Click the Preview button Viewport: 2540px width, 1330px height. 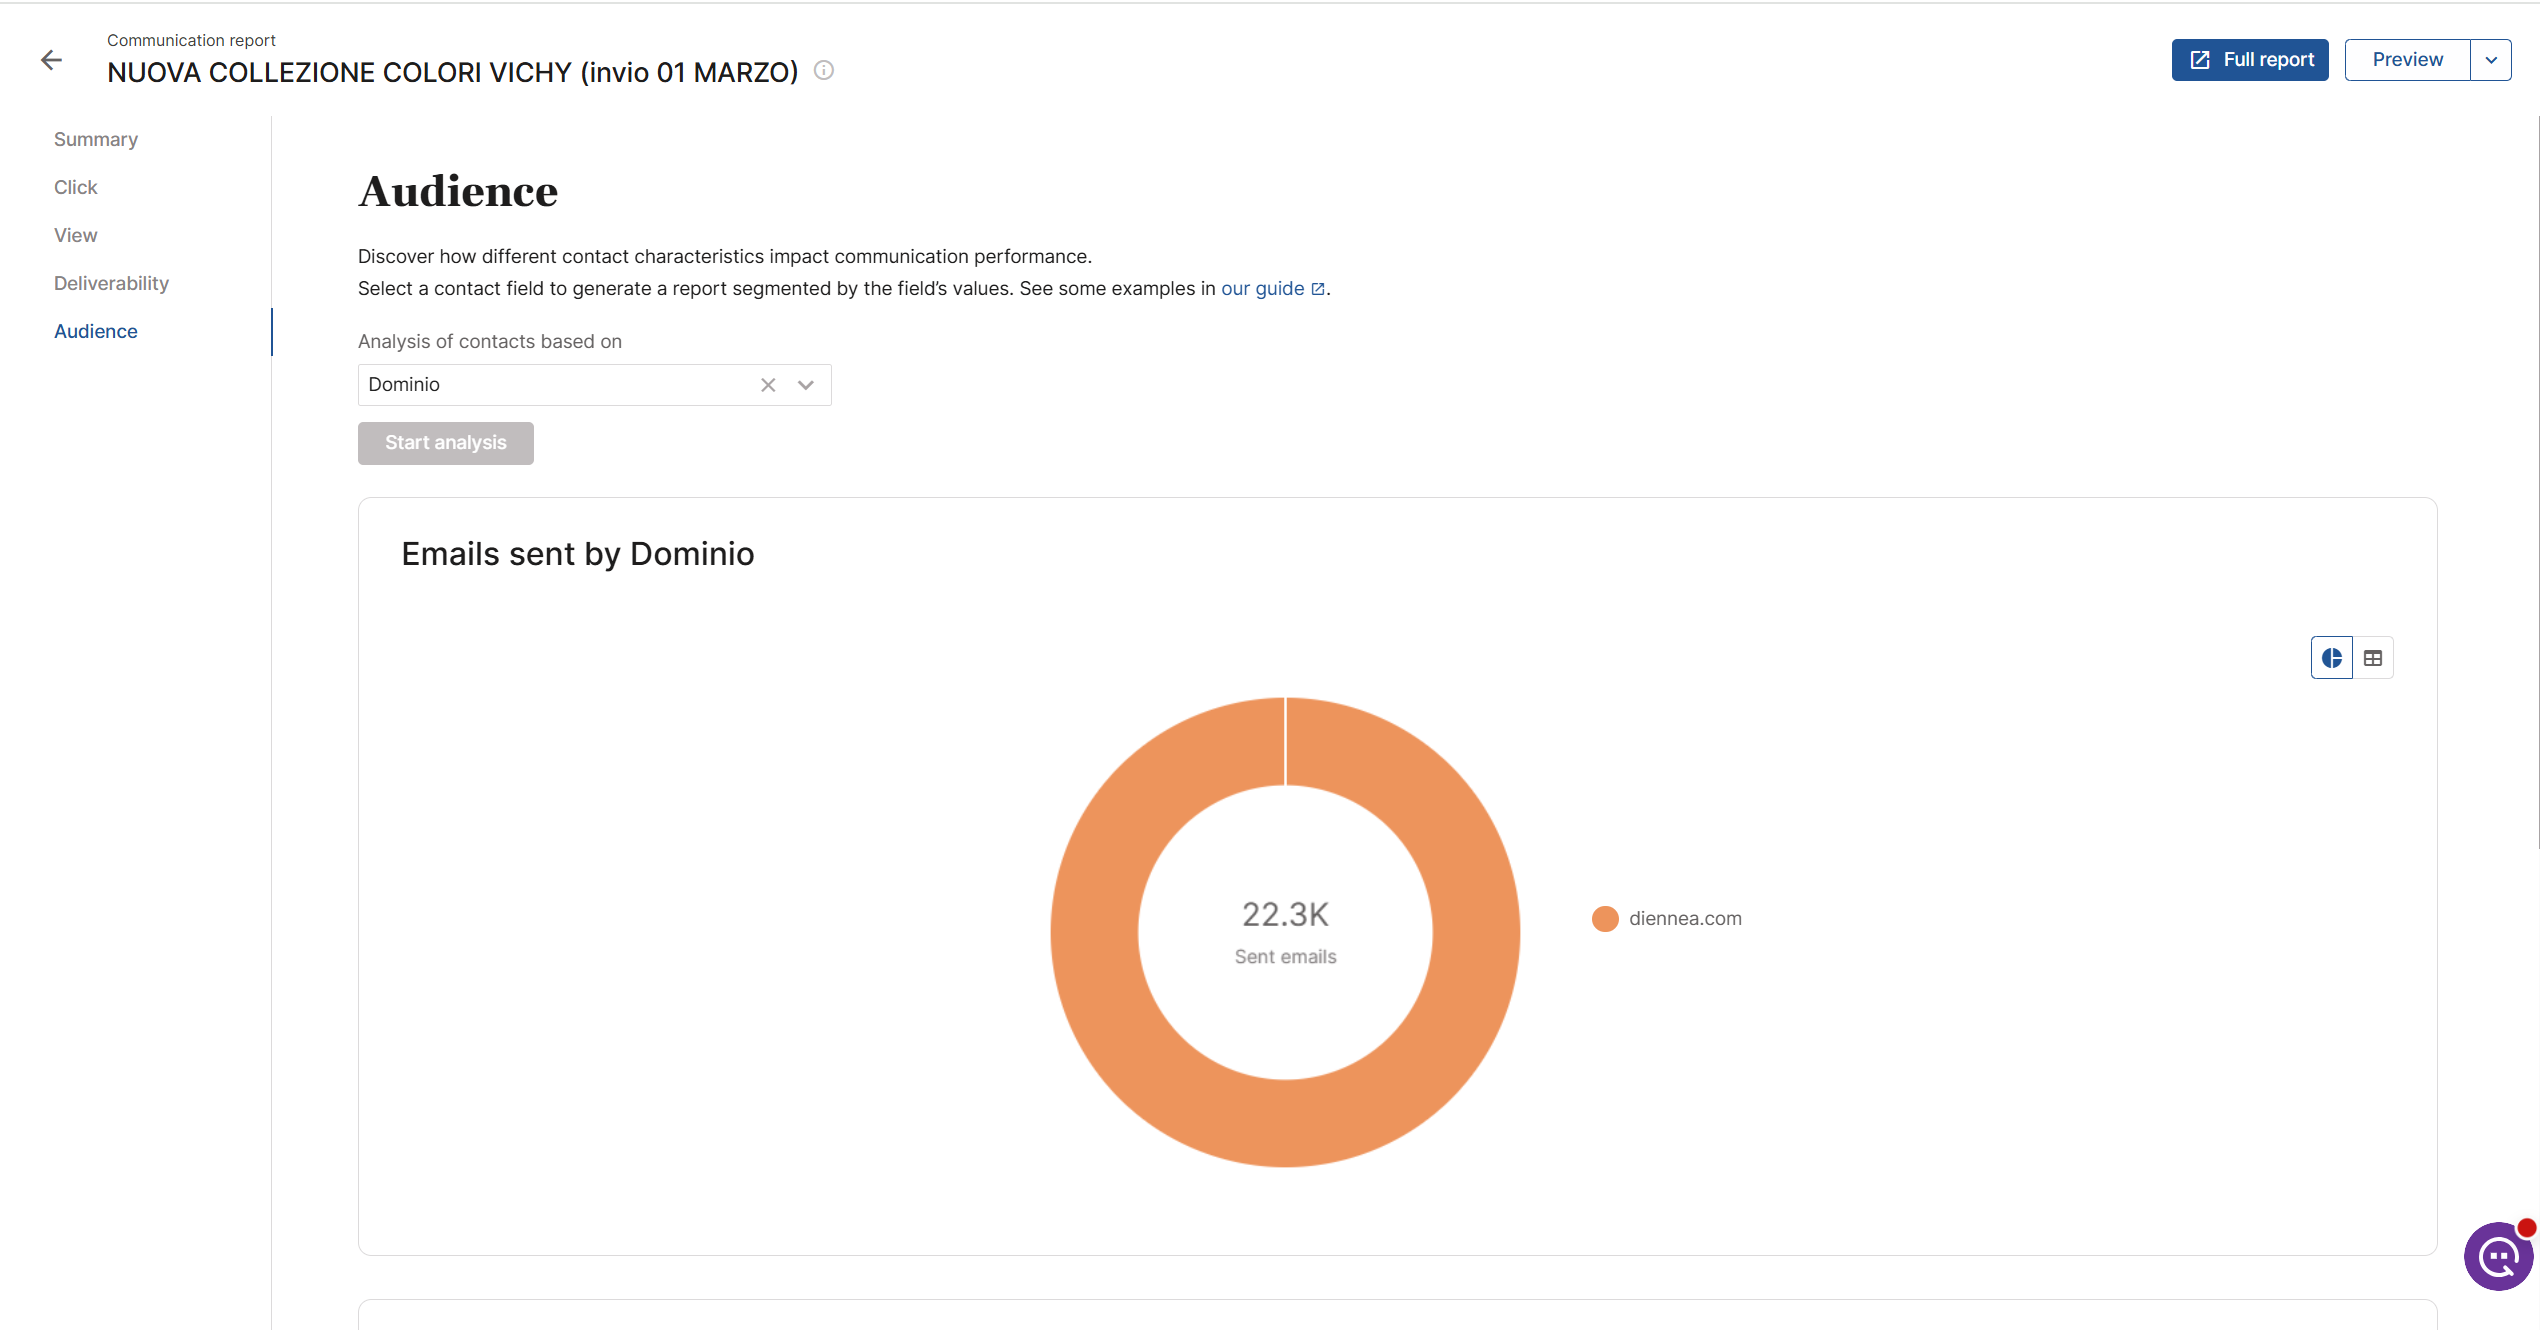point(2407,60)
